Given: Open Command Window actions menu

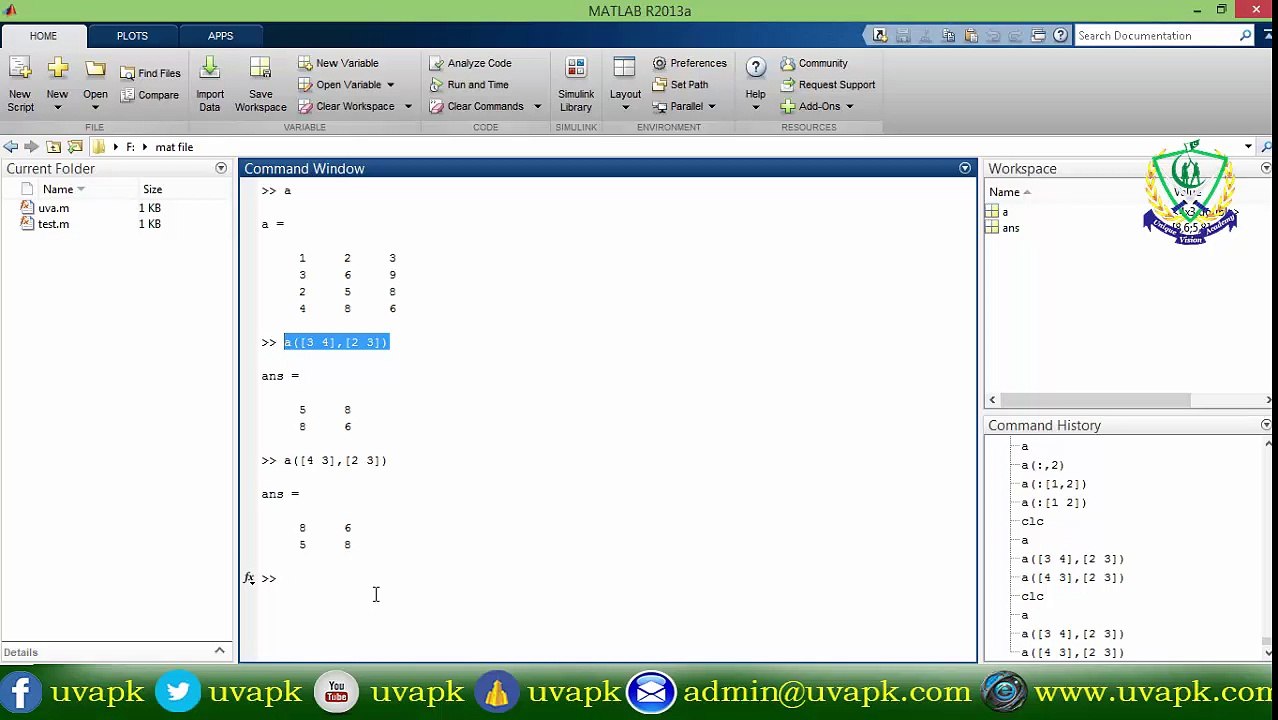Looking at the screenshot, I should coord(965,168).
